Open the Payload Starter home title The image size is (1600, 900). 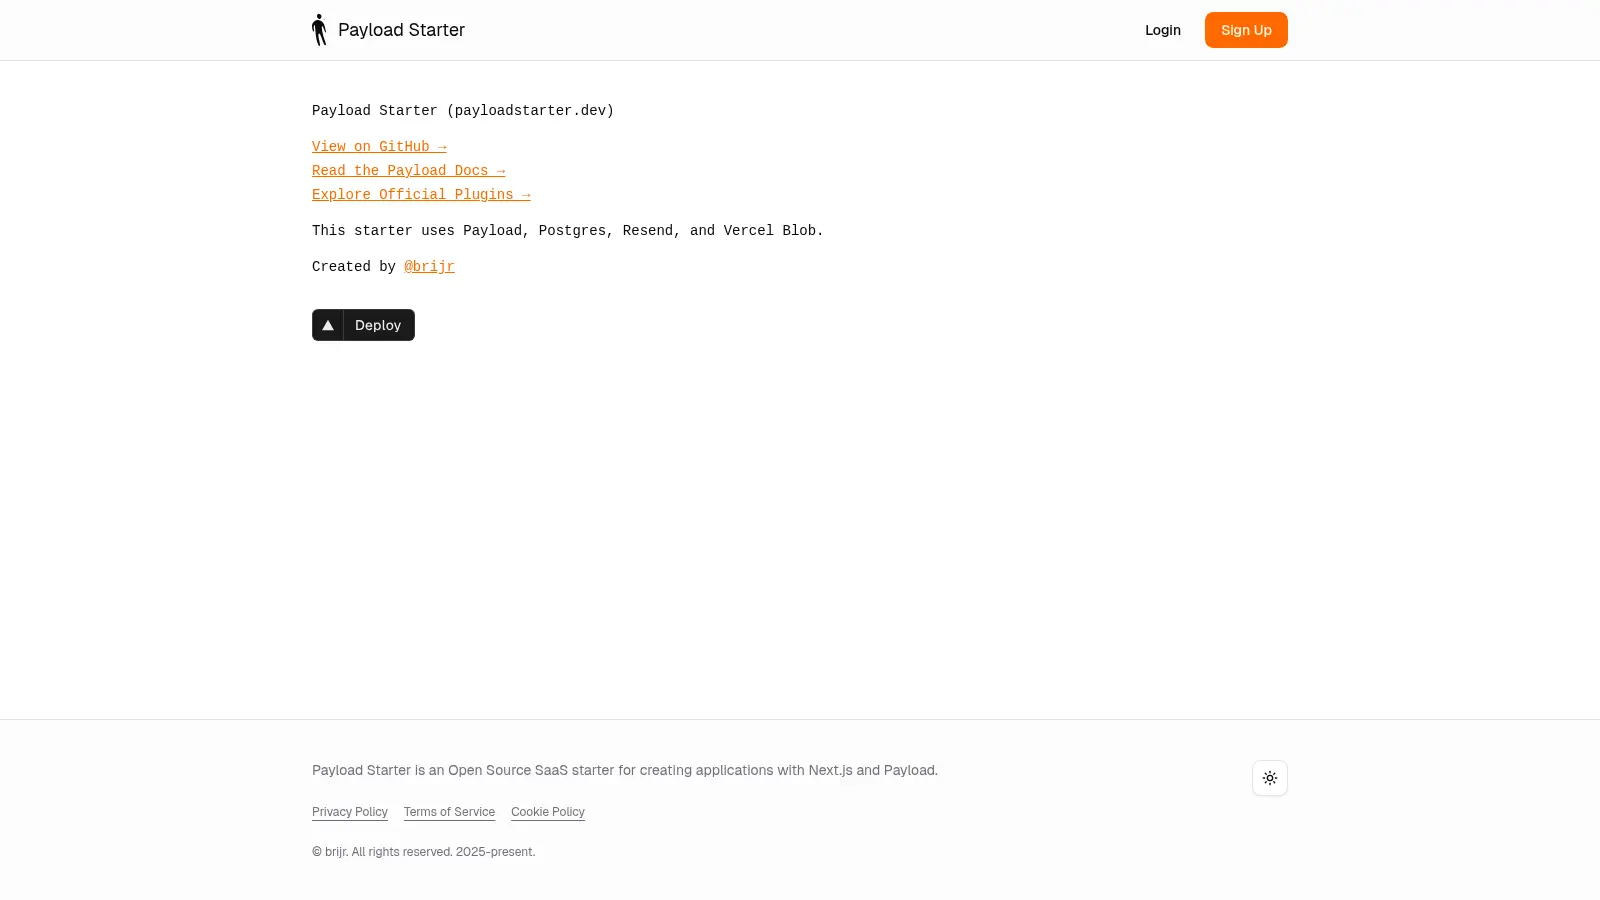tap(401, 30)
